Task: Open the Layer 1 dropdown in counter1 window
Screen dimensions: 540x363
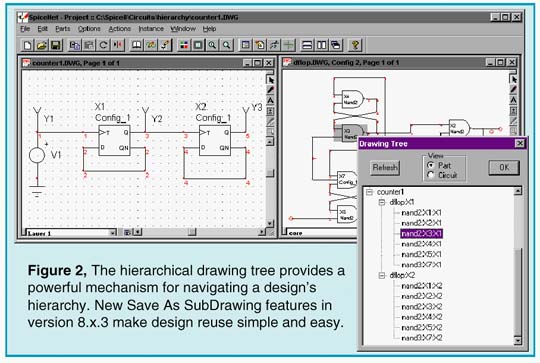Action: (112, 233)
